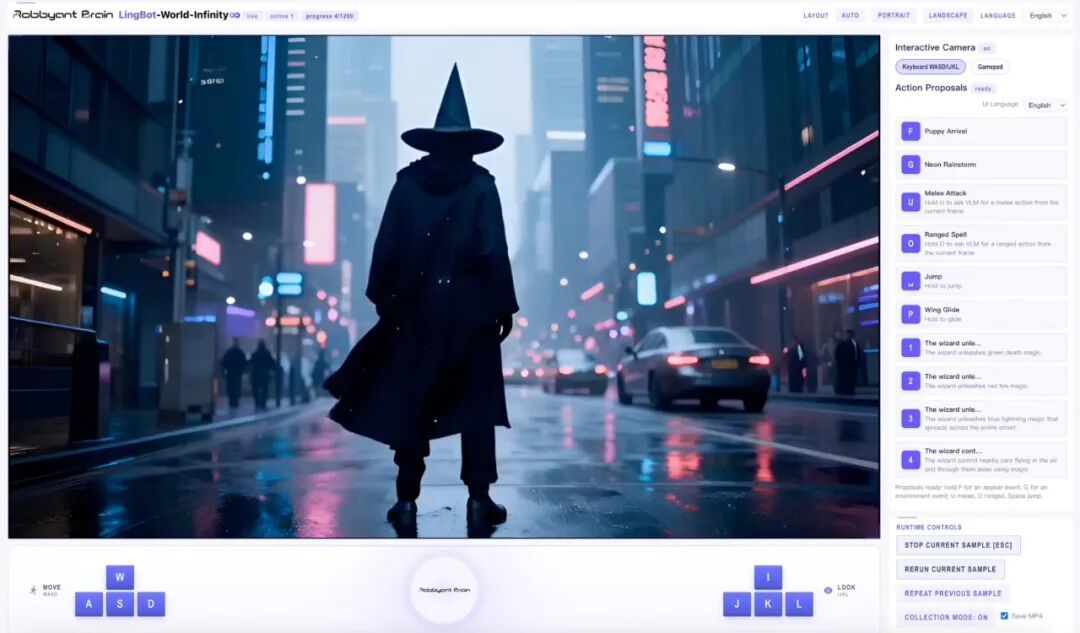1080x633 pixels.
Task: Click the number 2 proposal icon
Action: click(x=911, y=381)
